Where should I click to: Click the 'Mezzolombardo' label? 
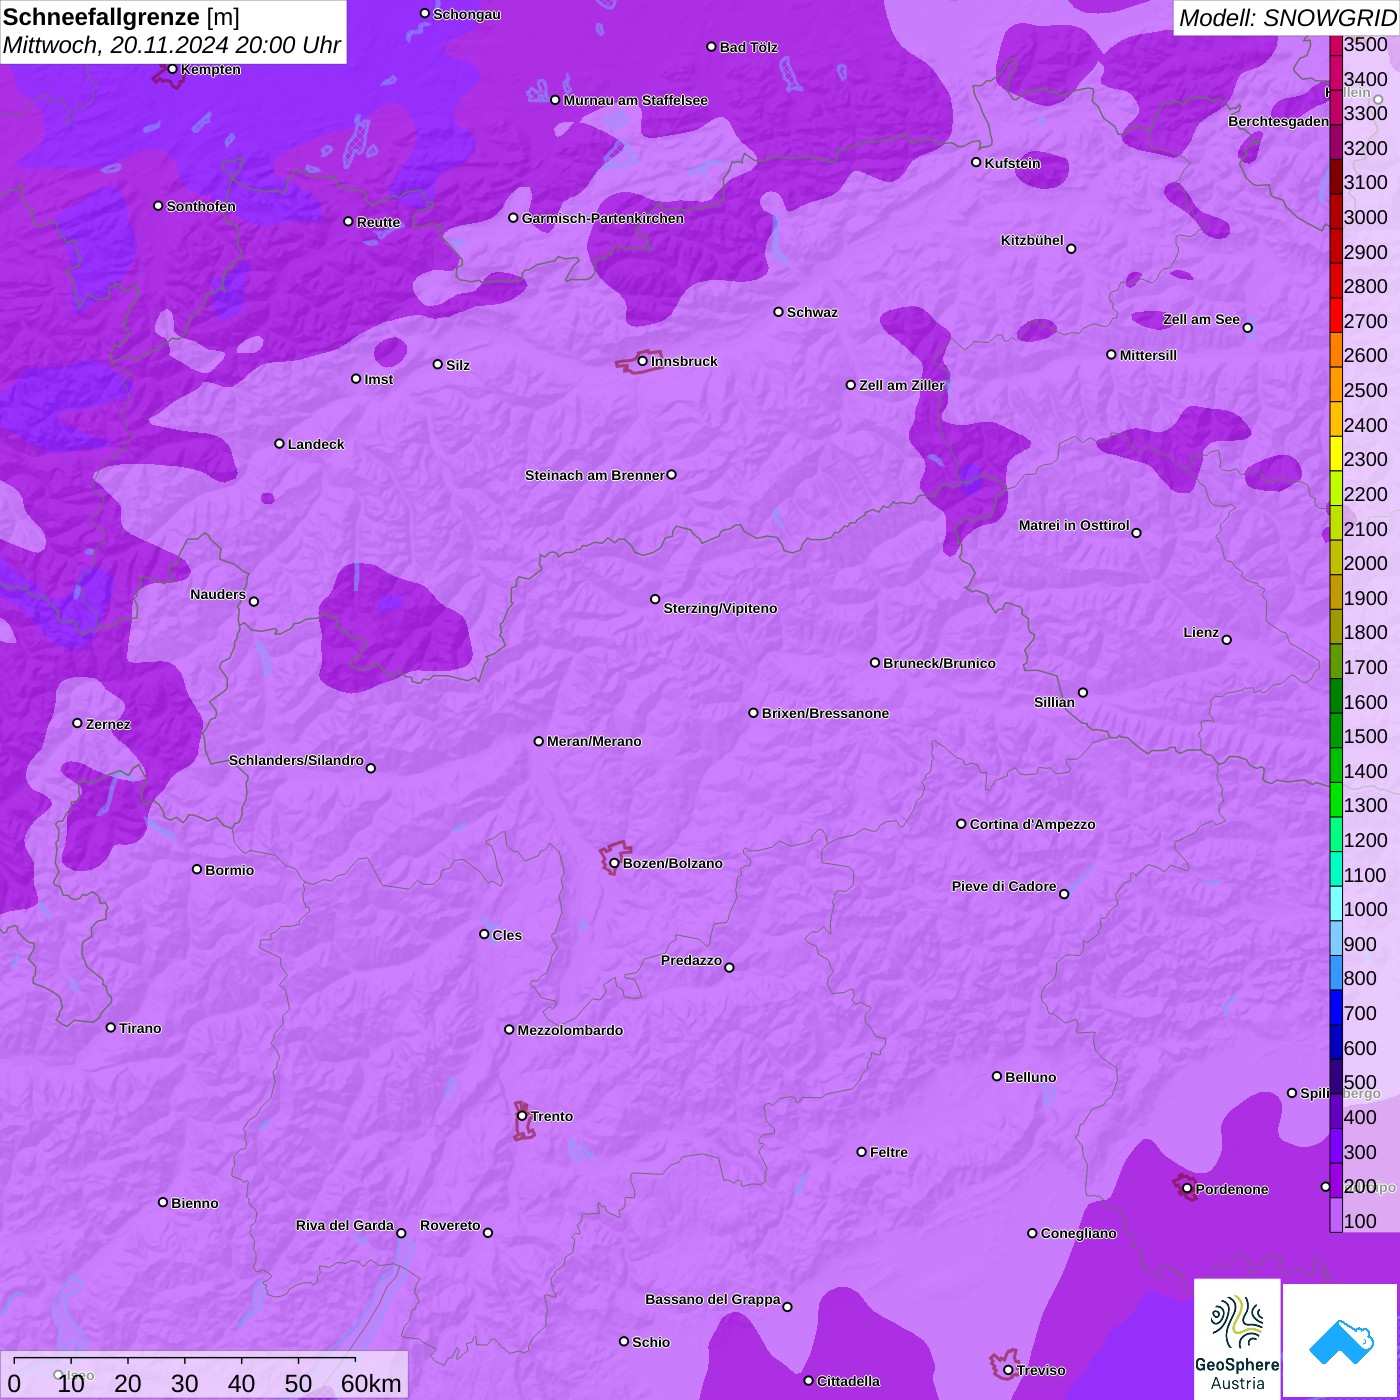pyautogui.click(x=570, y=1030)
